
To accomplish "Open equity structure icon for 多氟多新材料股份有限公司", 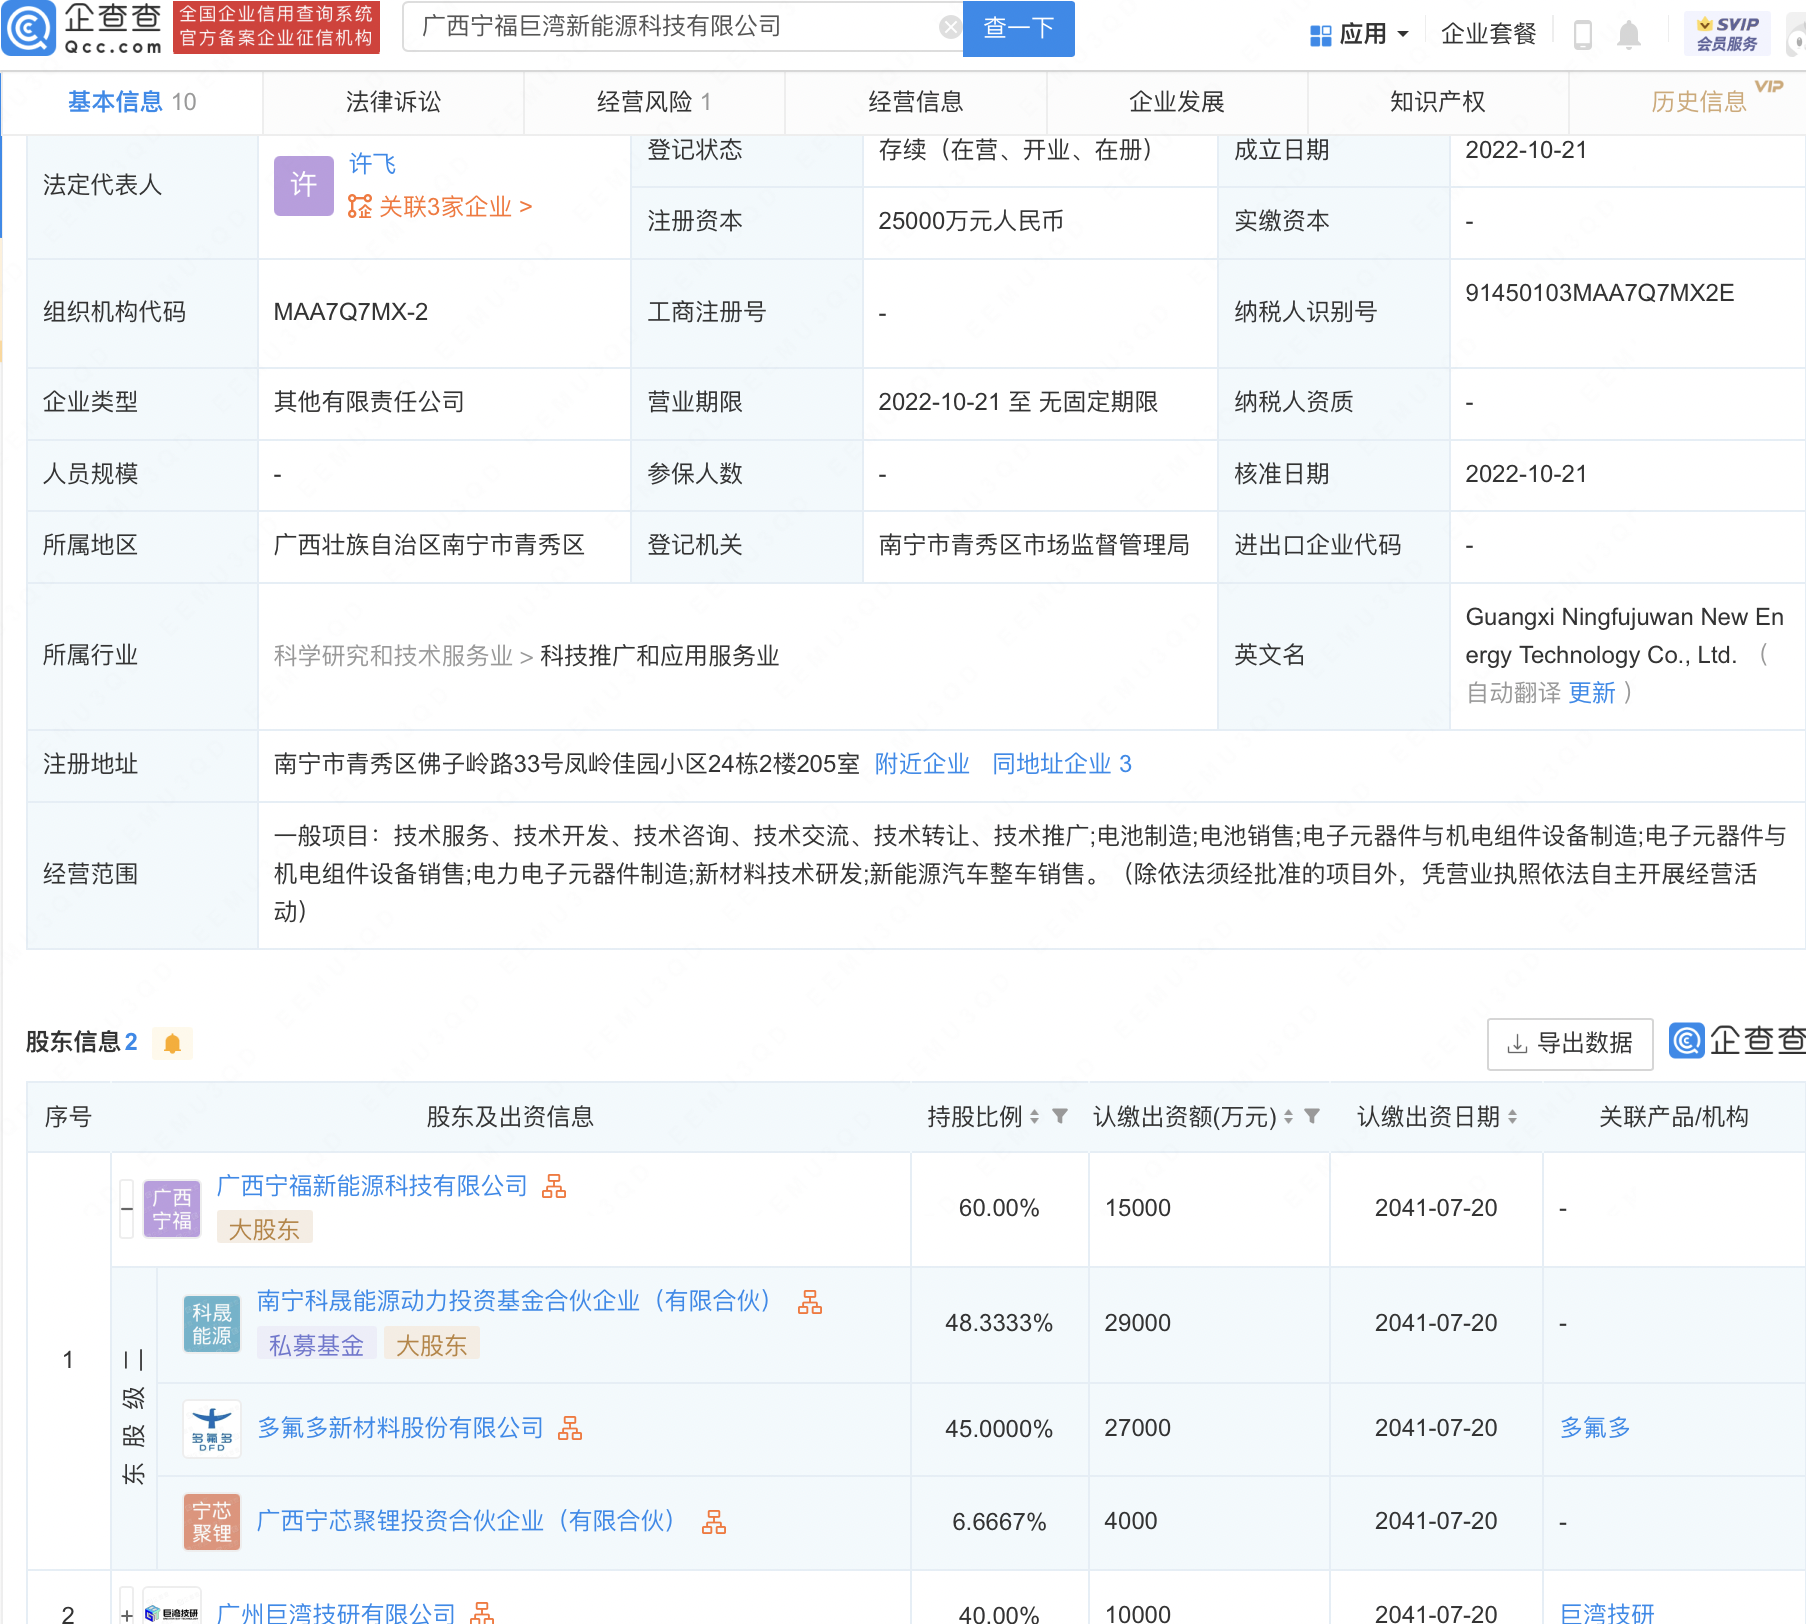I will [x=570, y=1428].
